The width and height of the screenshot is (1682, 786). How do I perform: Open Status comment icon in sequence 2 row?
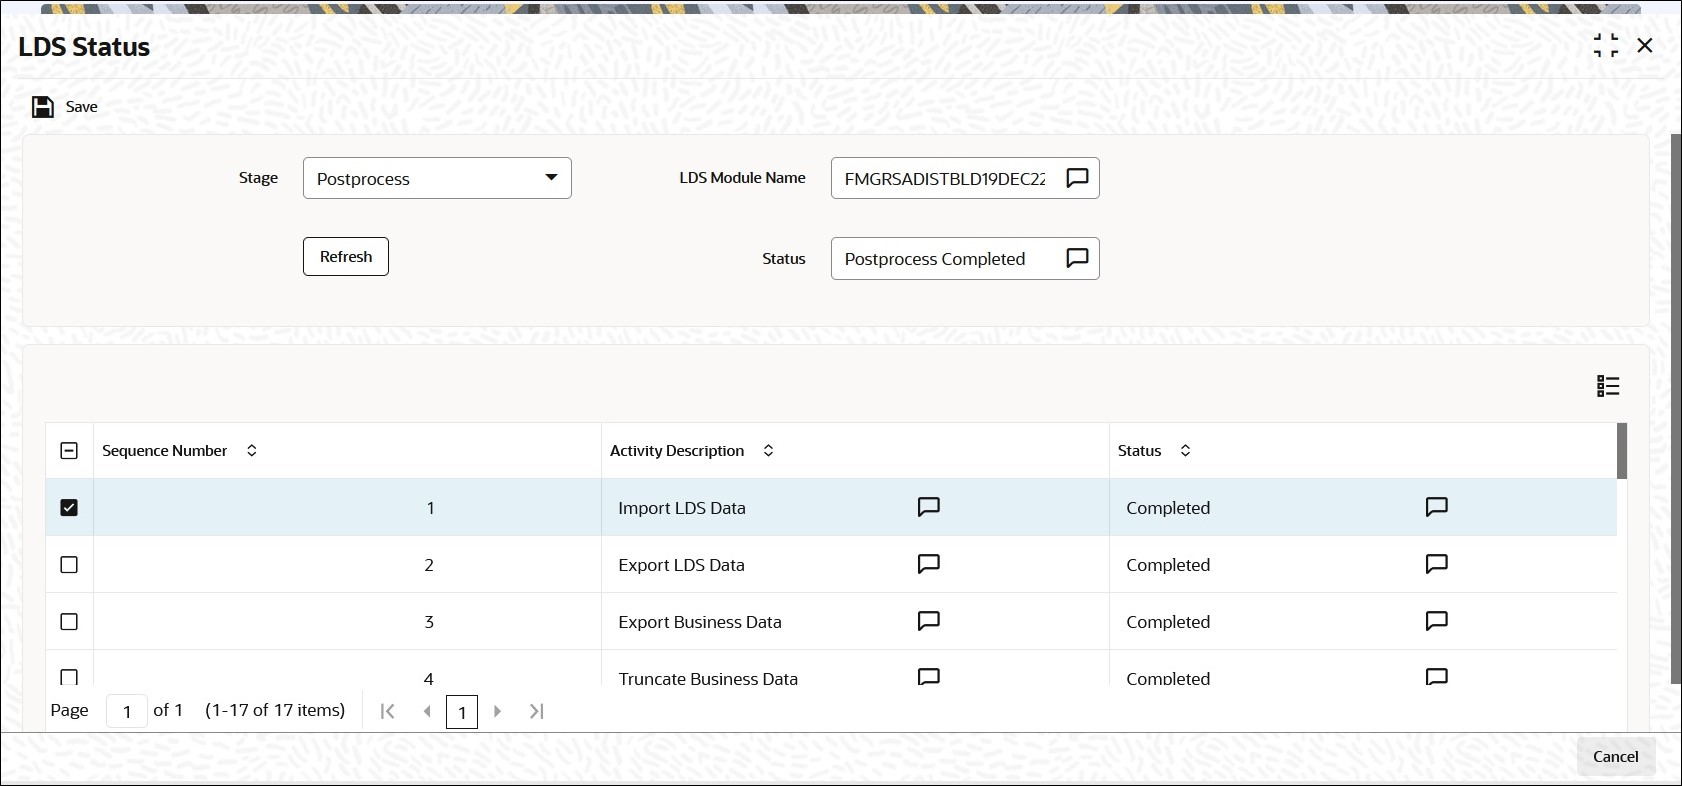point(1437,564)
